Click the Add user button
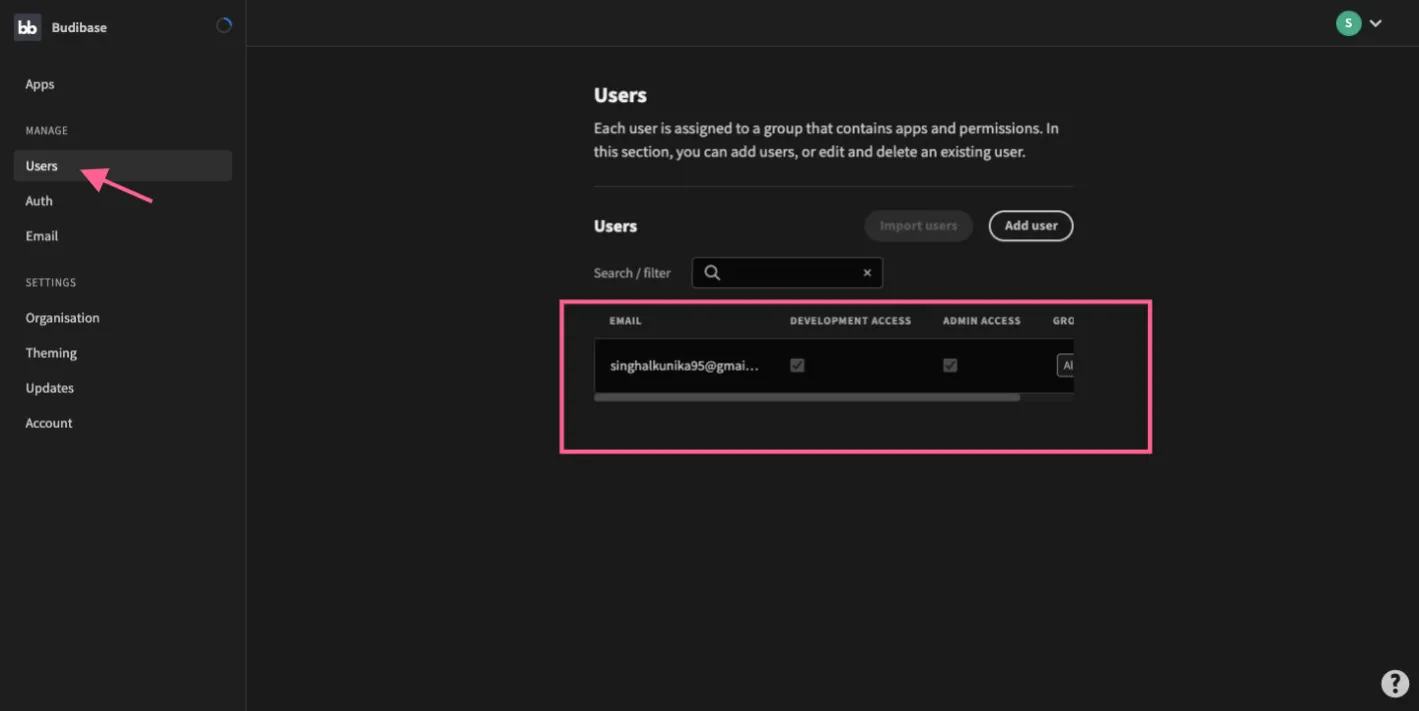Screen dimensions: 1419x711 pyautogui.click(x=1031, y=226)
